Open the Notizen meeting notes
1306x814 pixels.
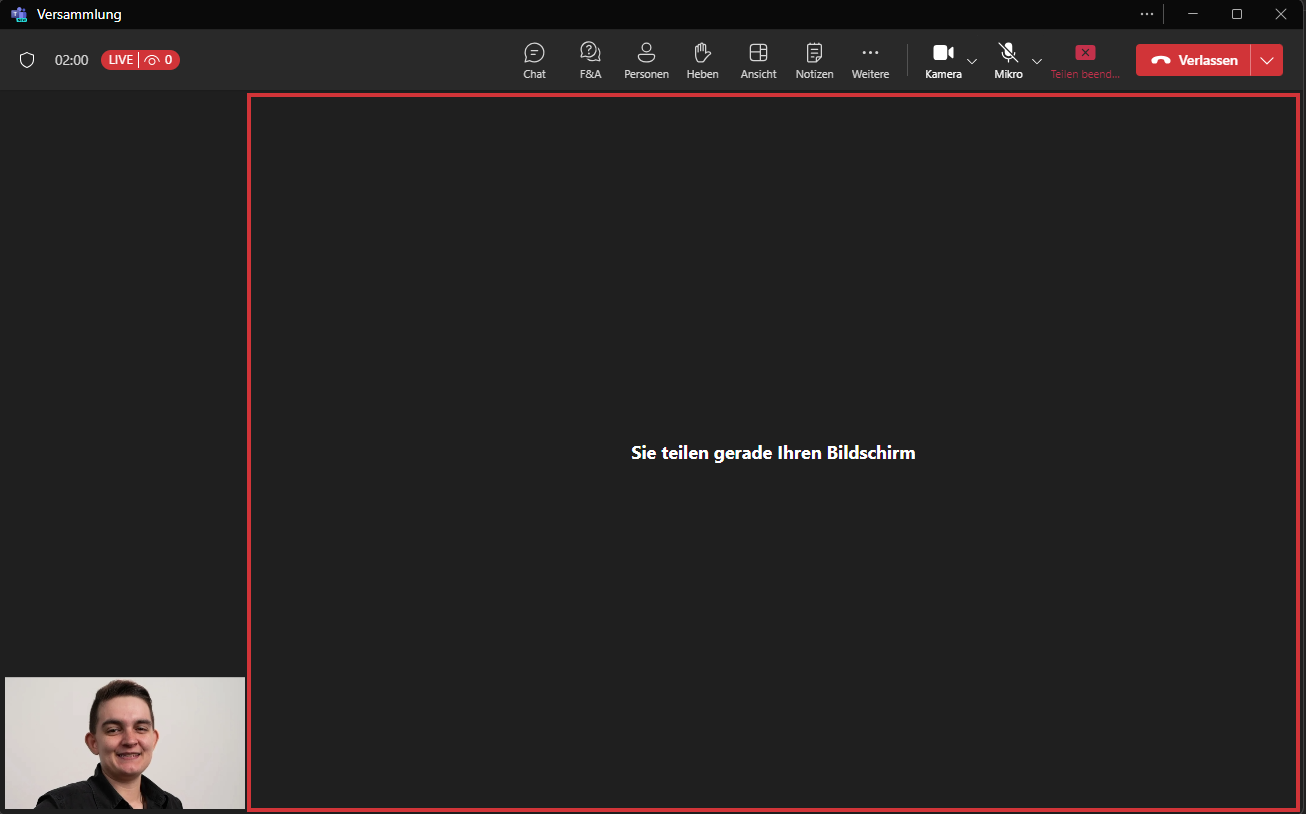tap(814, 60)
